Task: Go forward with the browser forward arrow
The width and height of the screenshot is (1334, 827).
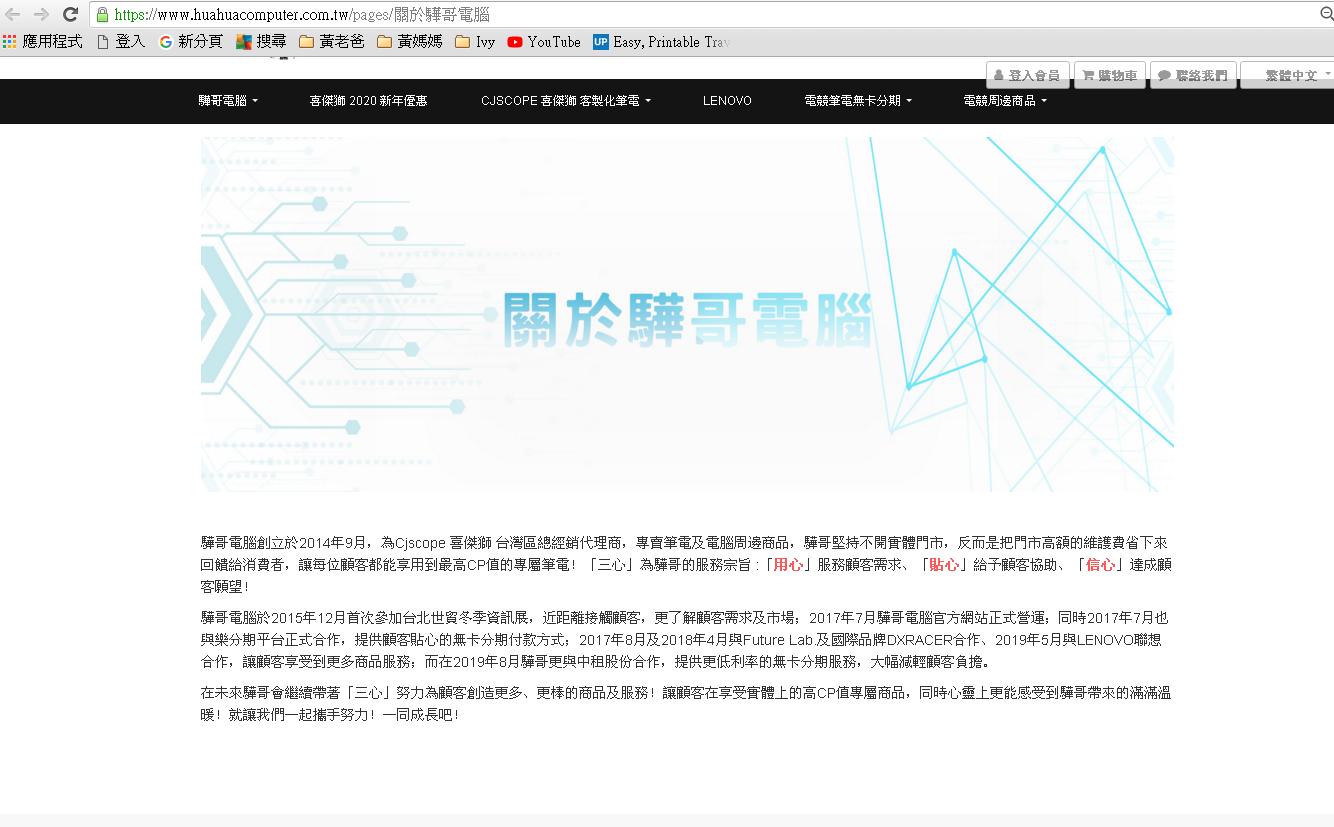Action: (x=41, y=14)
